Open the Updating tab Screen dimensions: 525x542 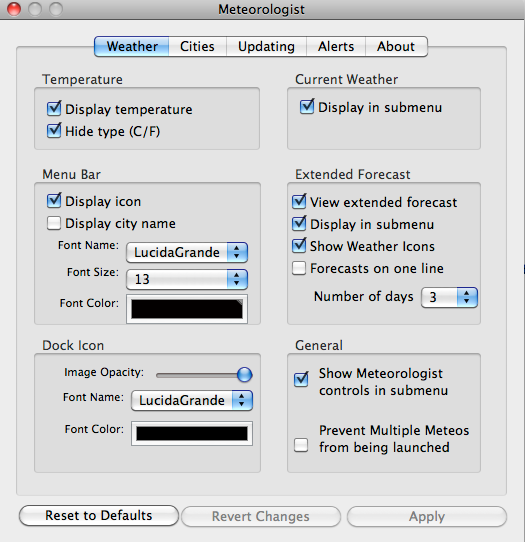pyautogui.click(x=266, y=46)
